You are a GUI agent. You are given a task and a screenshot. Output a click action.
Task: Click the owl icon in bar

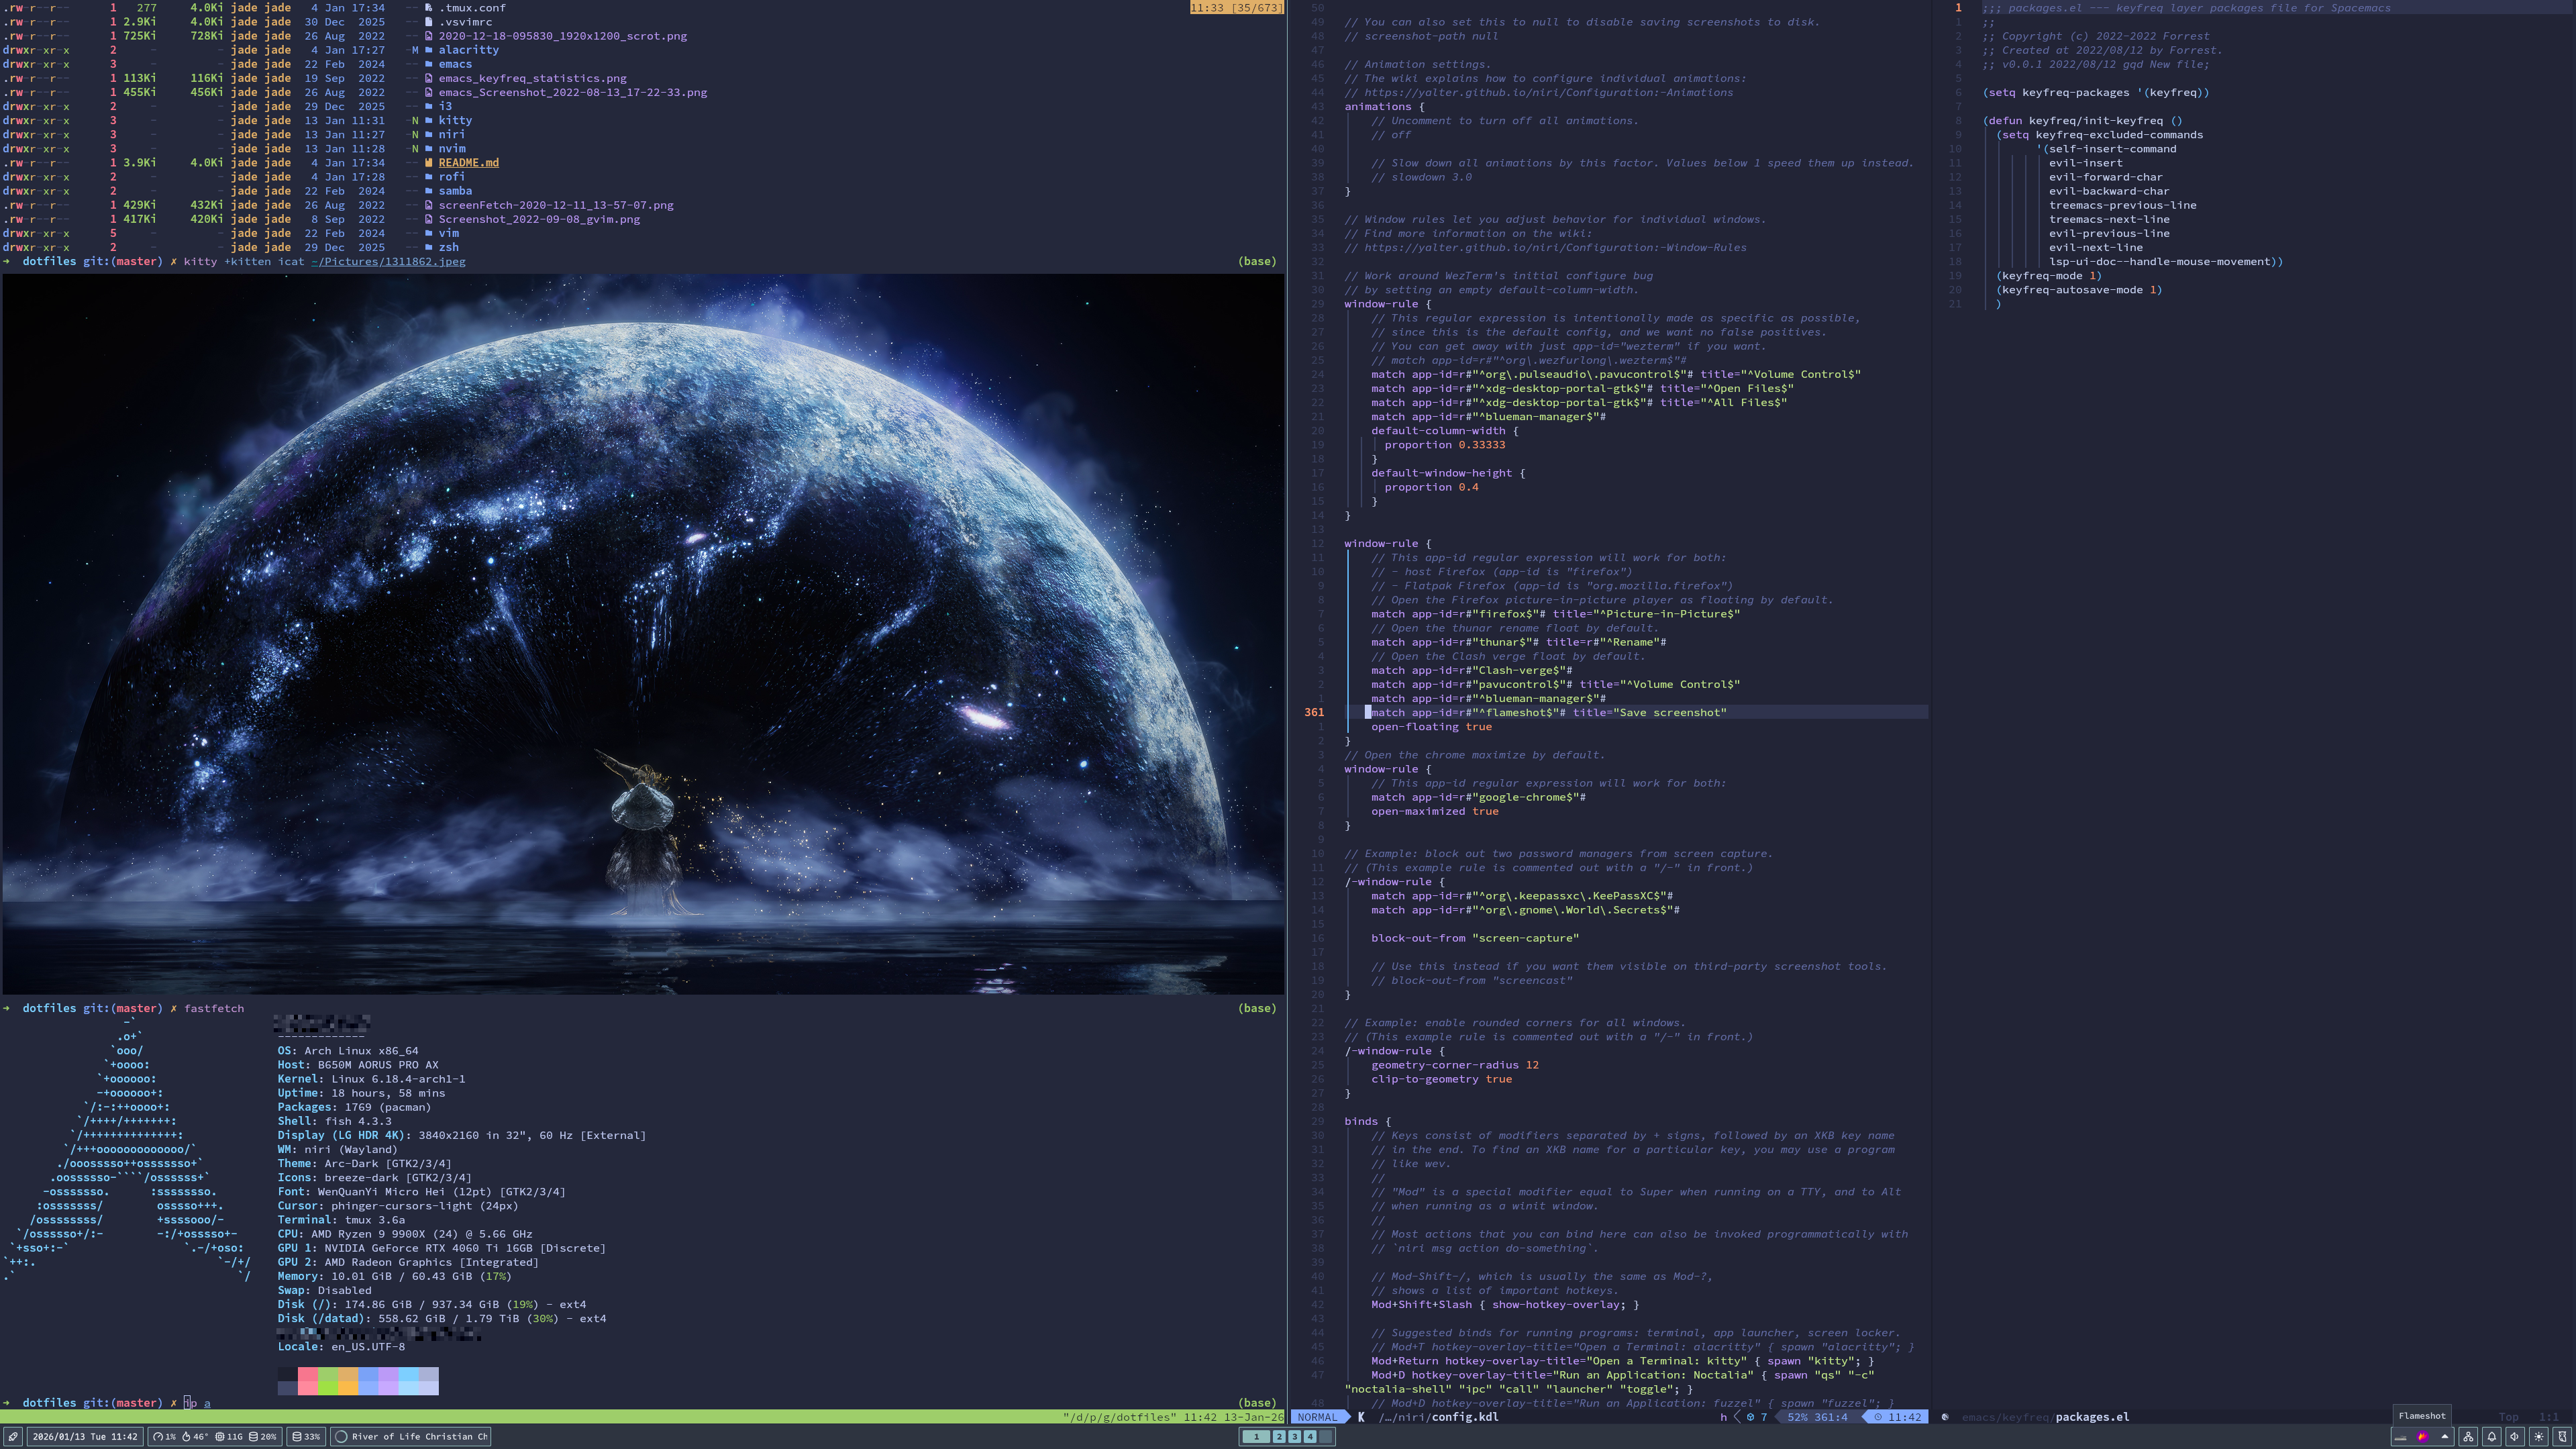(x=2562, y=1437)
